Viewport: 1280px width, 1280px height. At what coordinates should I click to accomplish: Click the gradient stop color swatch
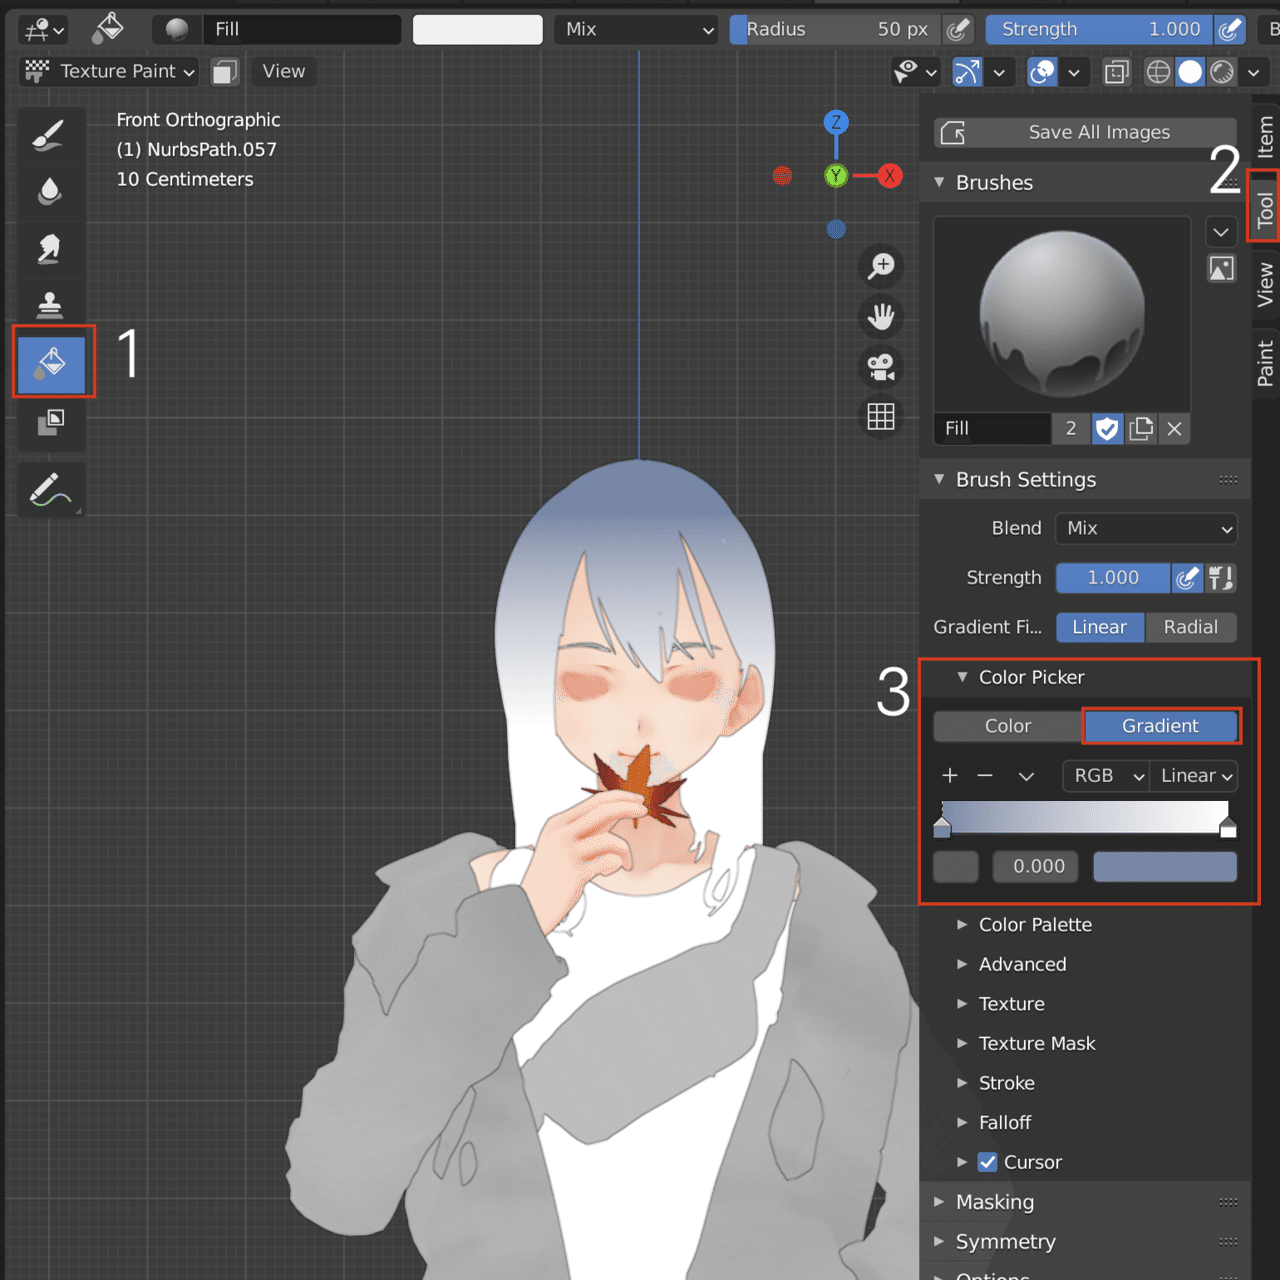click(x=1164, y=866)
